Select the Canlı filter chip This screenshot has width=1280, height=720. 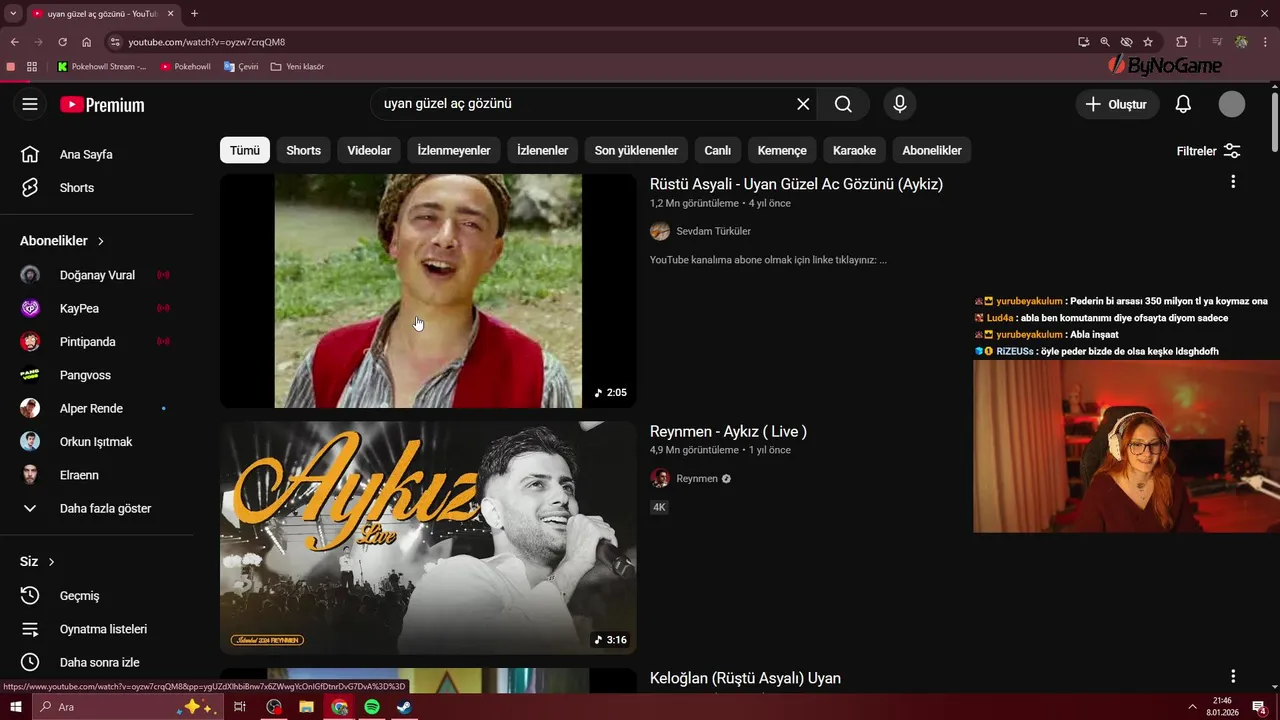point(717,150)
